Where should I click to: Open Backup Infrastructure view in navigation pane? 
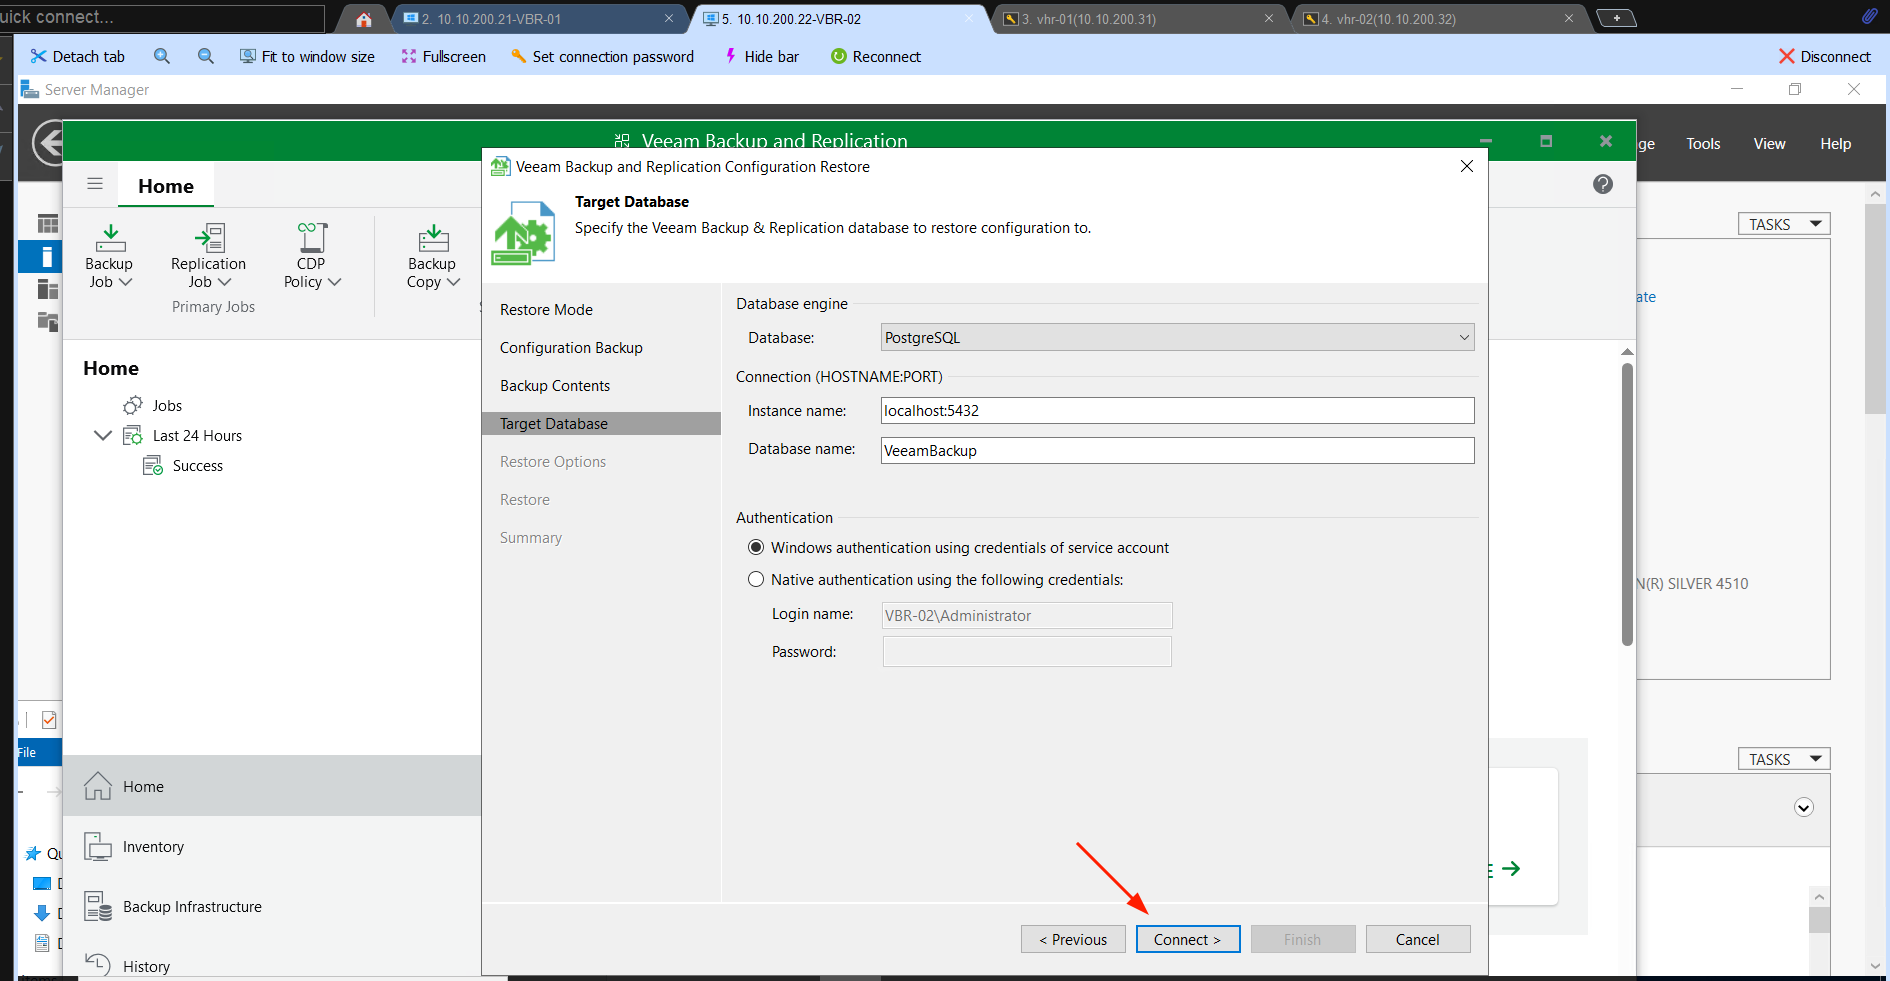coord(272,906)
